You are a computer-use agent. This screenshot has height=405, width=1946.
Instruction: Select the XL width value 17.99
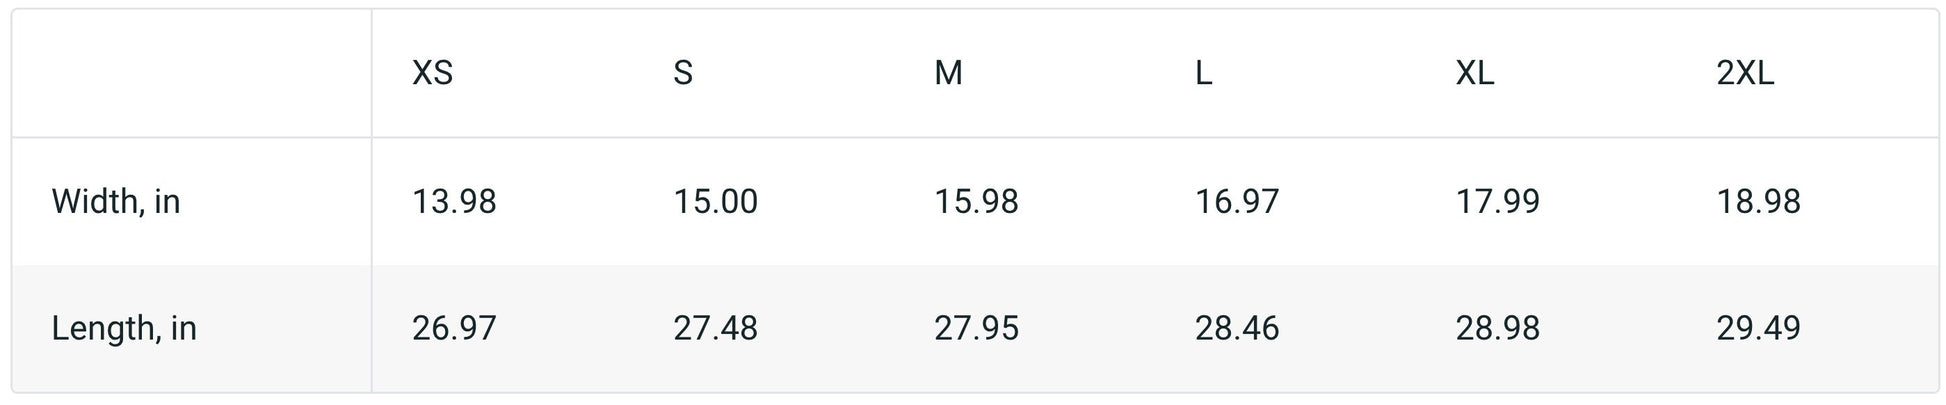(1497, 202)
